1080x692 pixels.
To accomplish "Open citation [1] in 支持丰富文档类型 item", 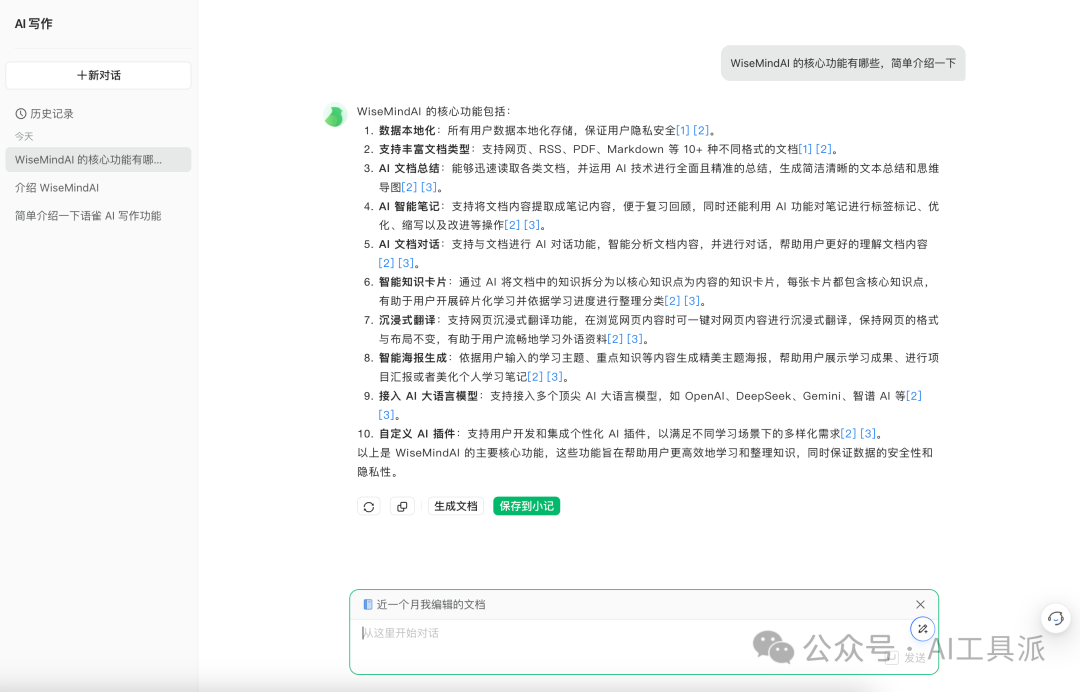I will pyautogui.click(x=805, y=149).
